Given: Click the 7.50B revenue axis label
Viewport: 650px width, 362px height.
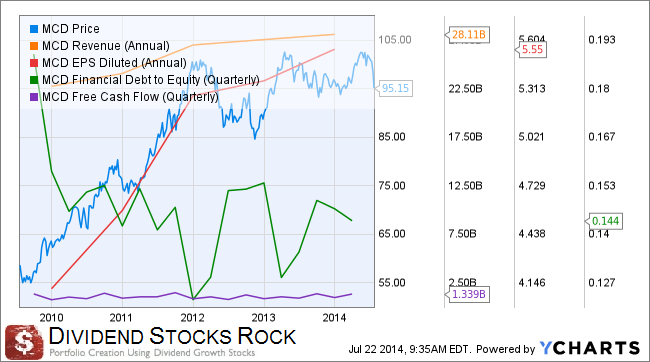Looking at the screenshot, I should (x=462, y=234).
